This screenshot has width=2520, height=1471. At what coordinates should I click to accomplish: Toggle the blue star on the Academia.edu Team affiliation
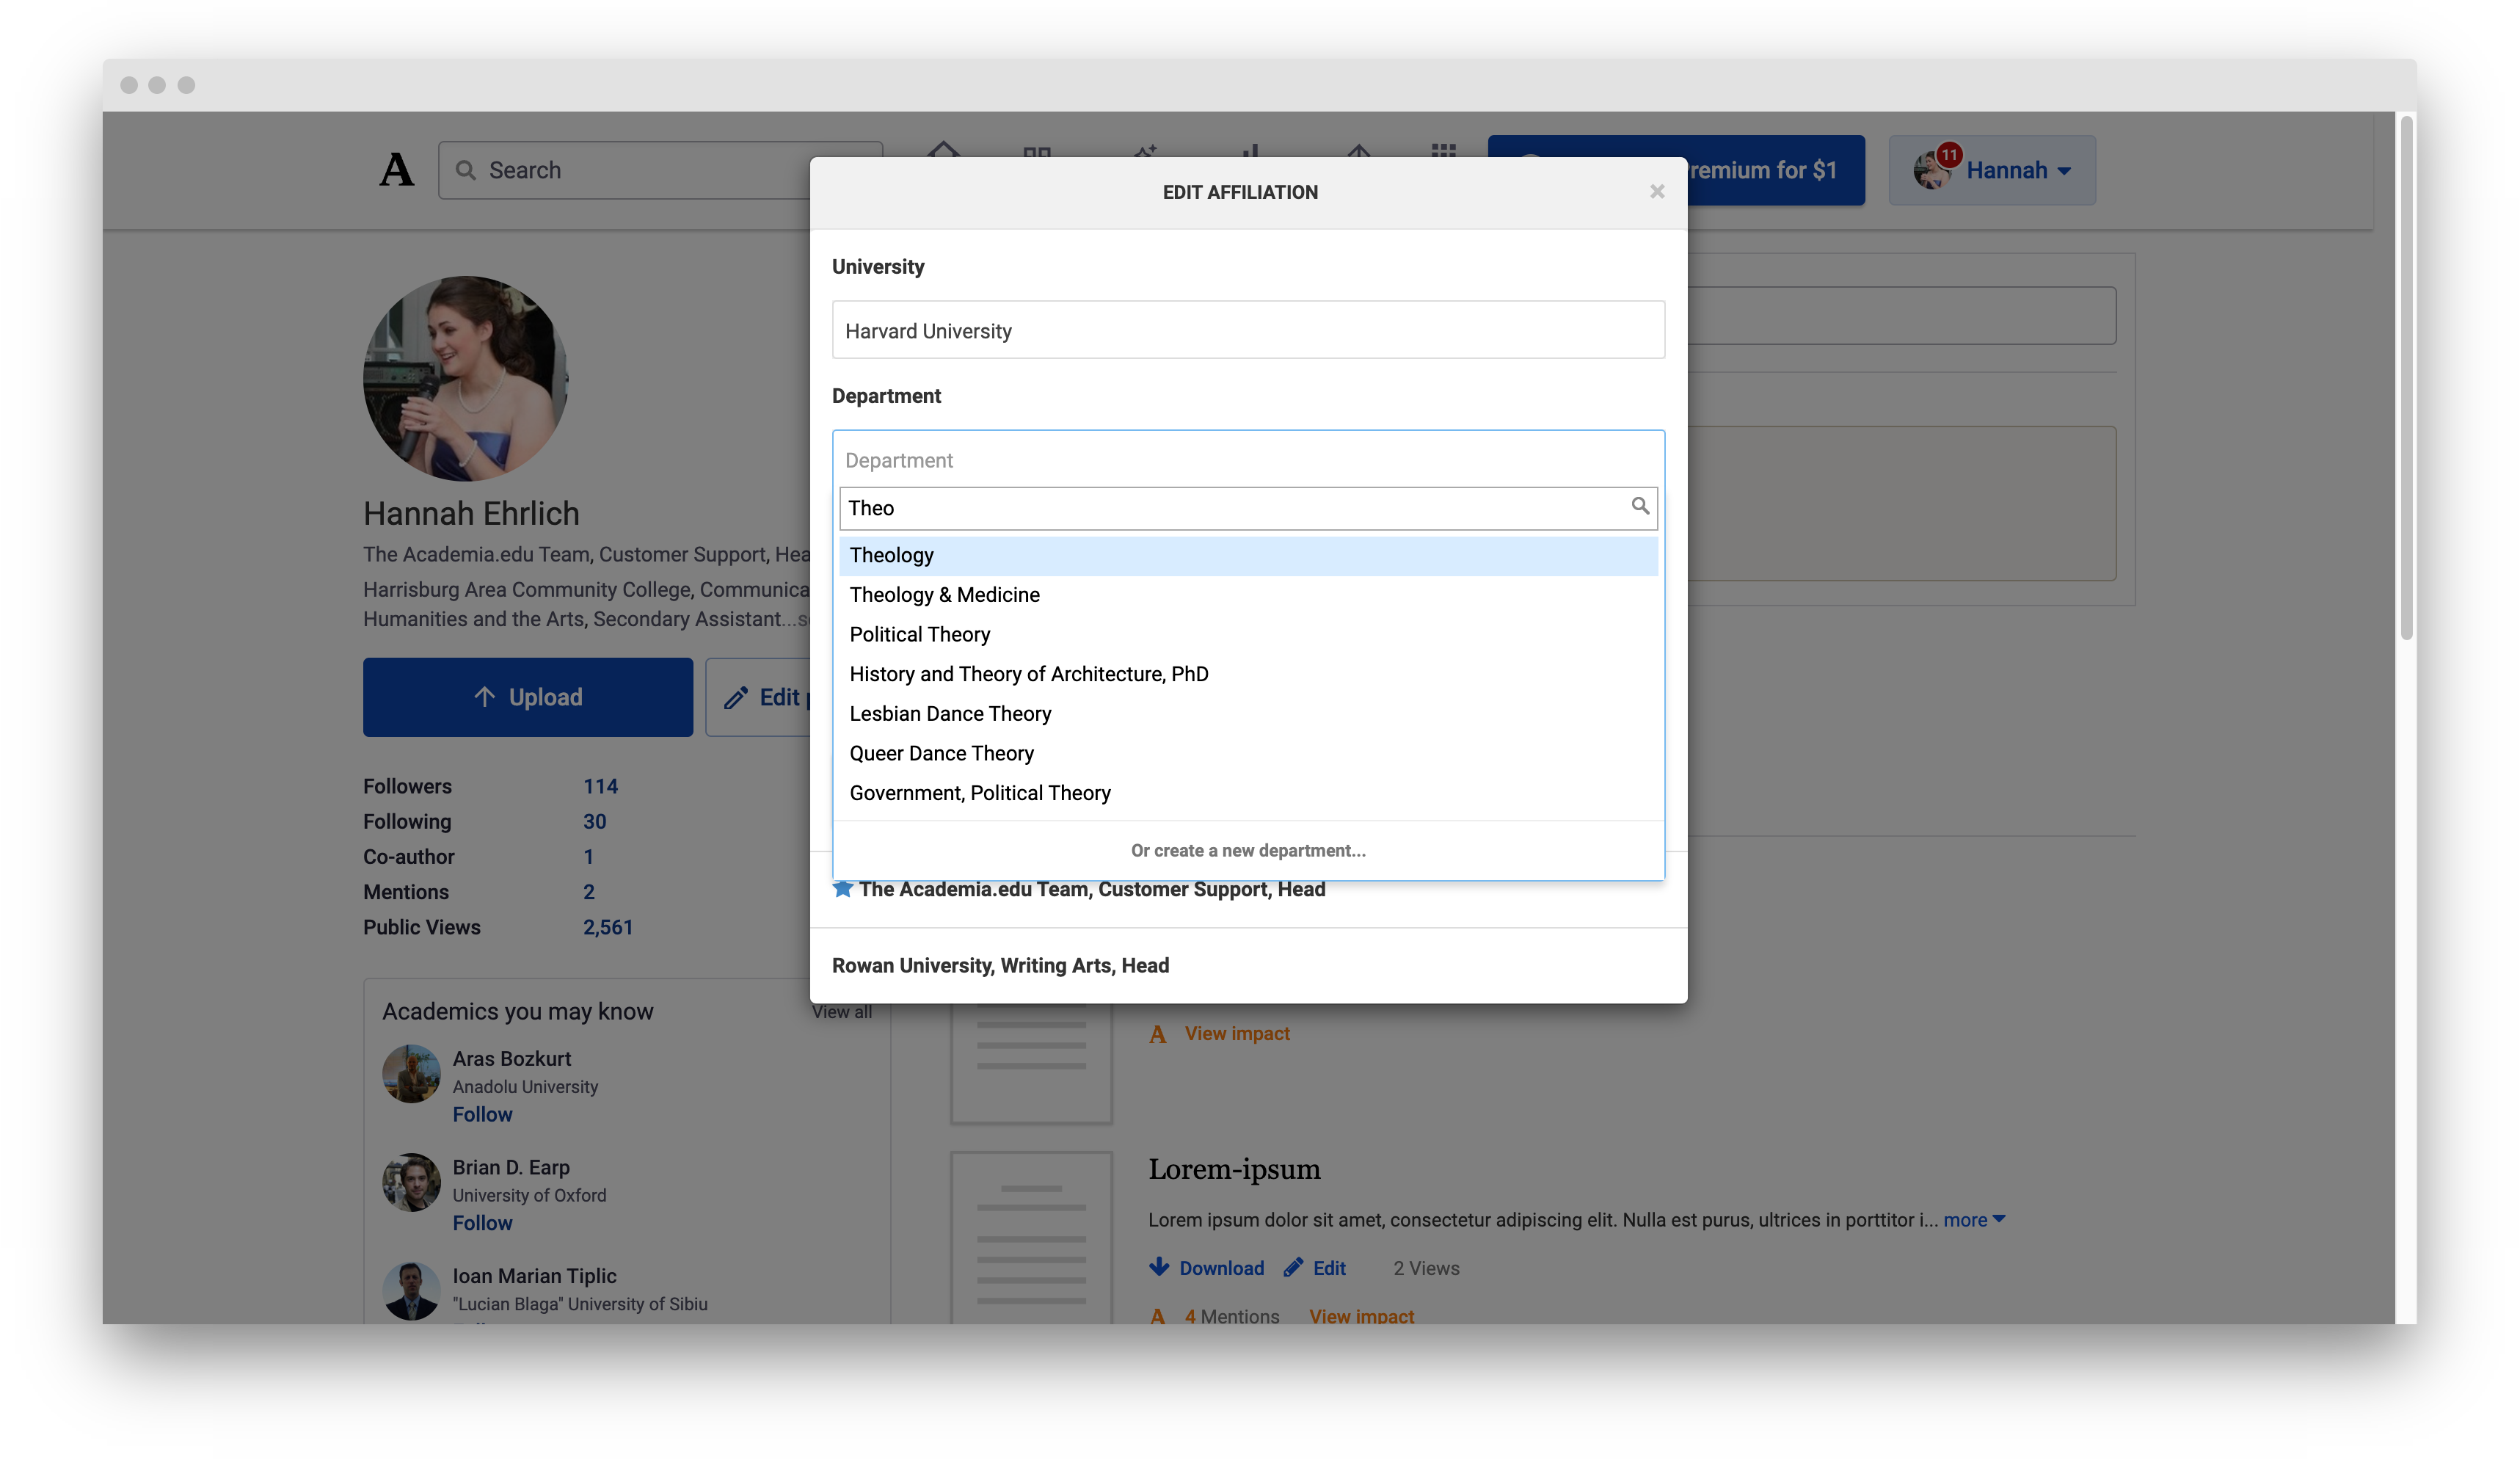[843, 888]
